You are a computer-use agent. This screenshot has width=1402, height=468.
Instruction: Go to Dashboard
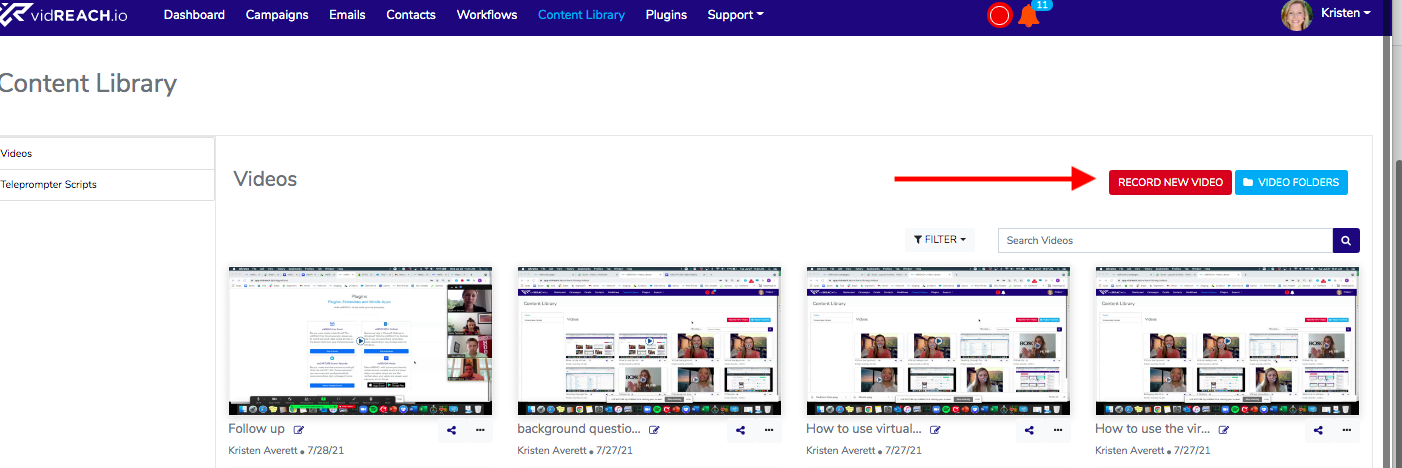coord(194,15)
